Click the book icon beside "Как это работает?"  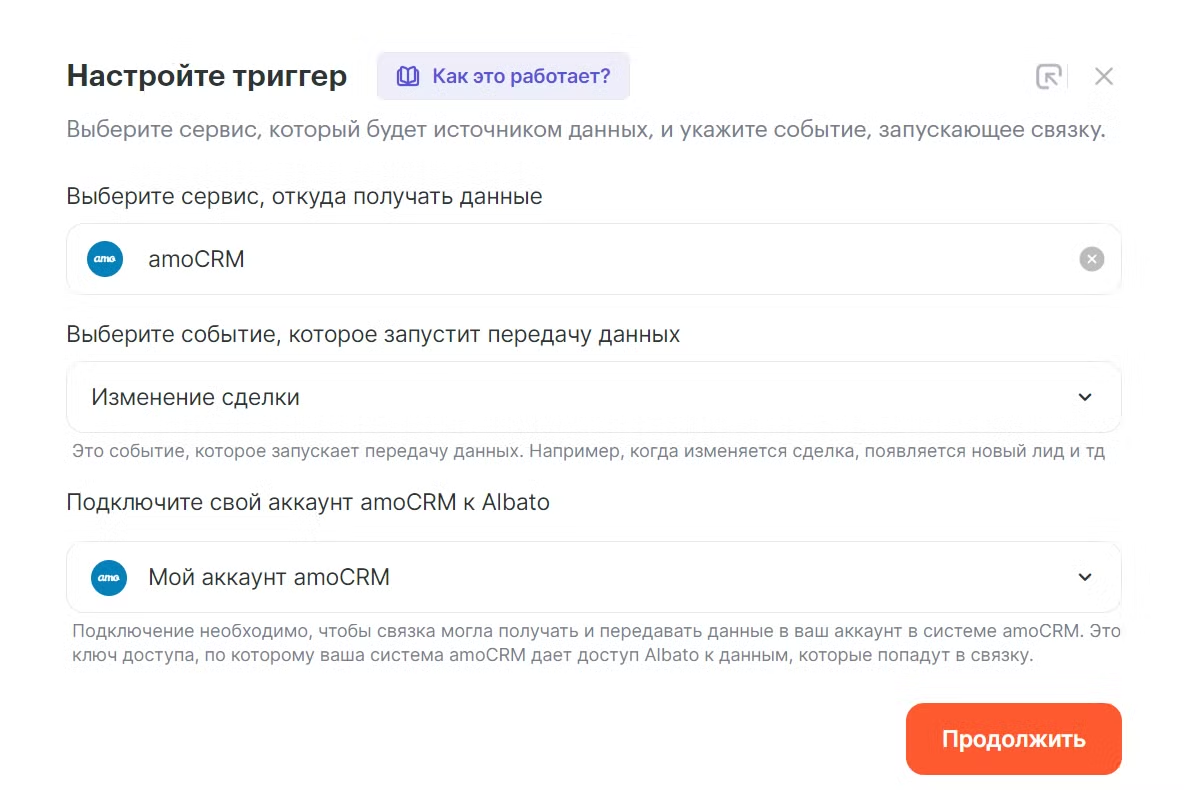(x=407, y=76)
